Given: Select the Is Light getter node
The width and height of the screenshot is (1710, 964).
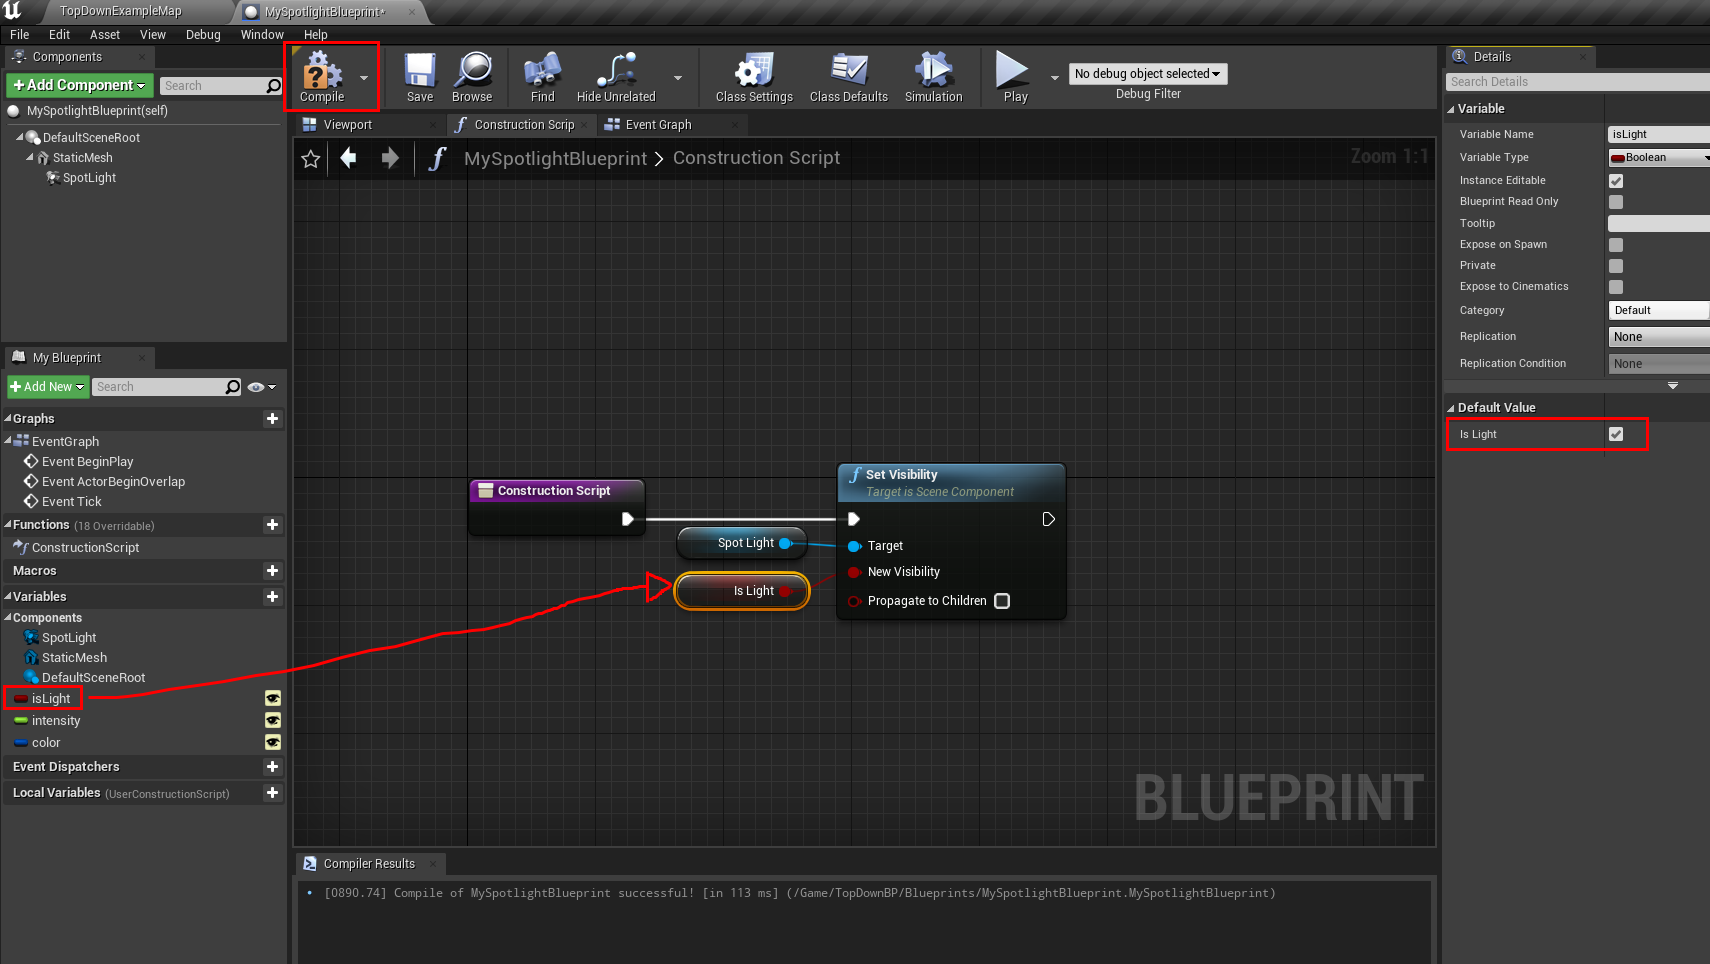Looking at the screenshot, I should coord(742,591).
